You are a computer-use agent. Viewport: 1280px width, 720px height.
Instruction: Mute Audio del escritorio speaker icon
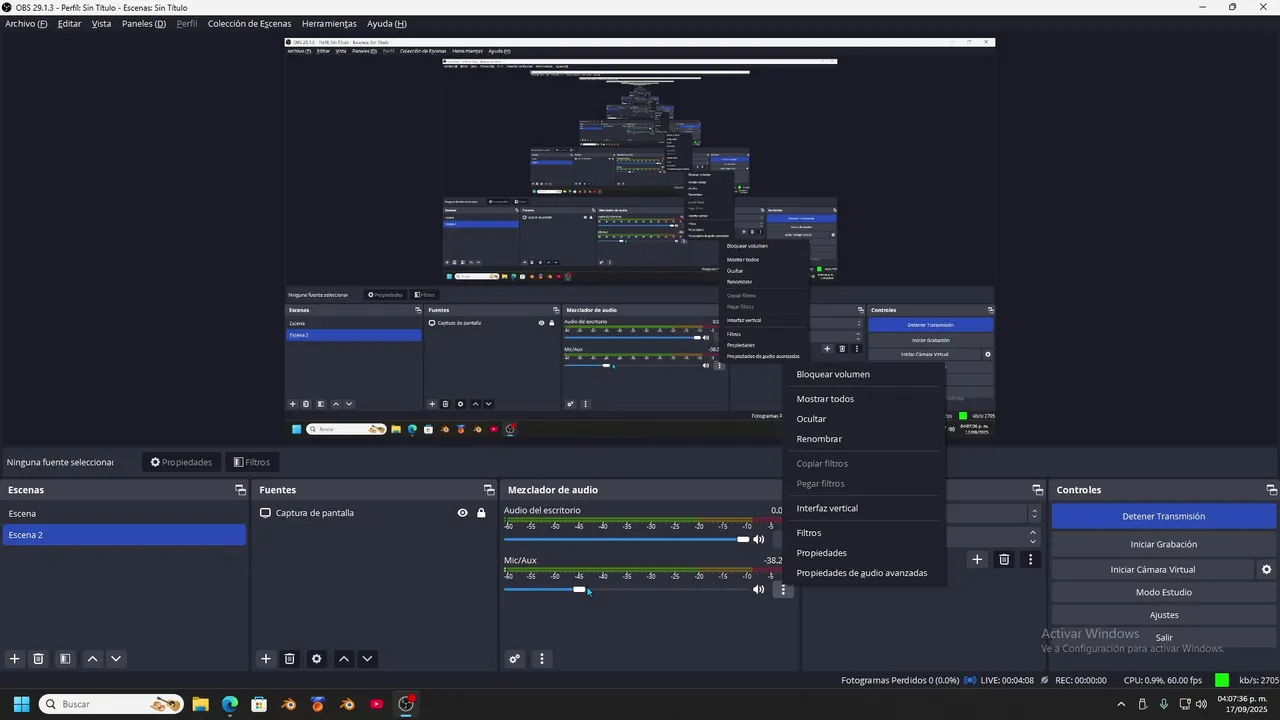759,540
